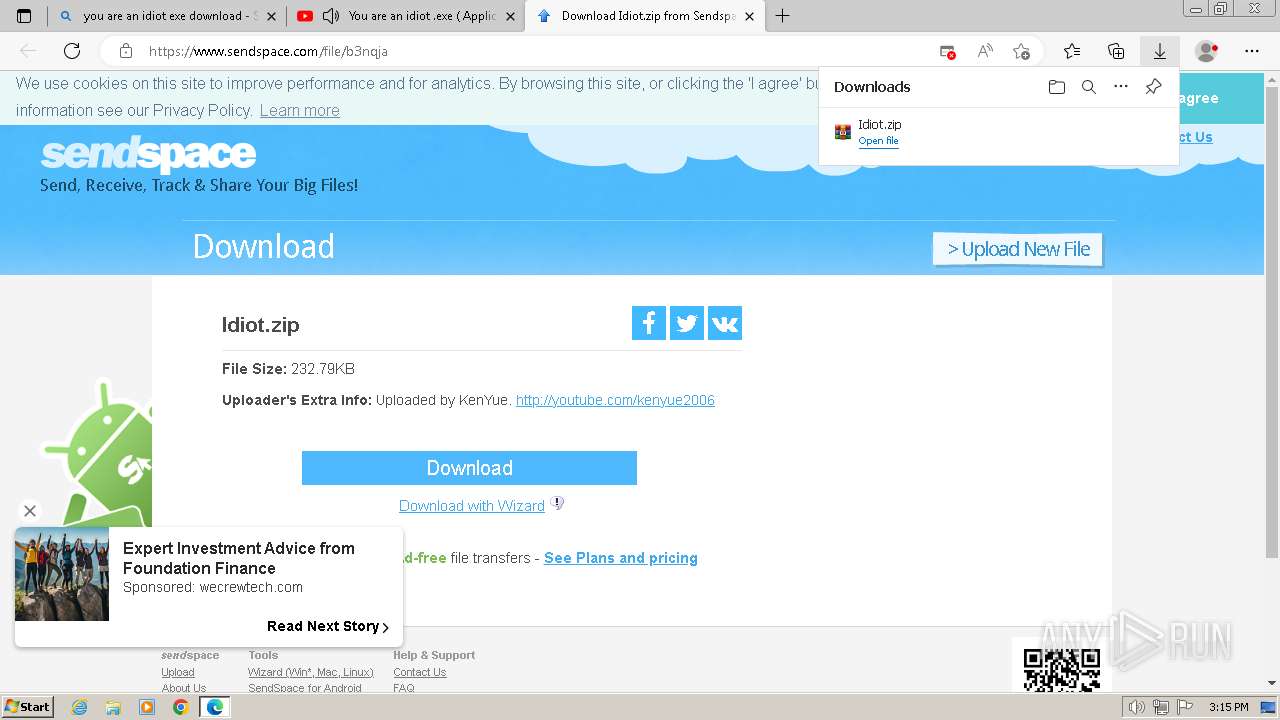Open footer FAQ link
The image size is (1280, 720).
coord(404,688)
